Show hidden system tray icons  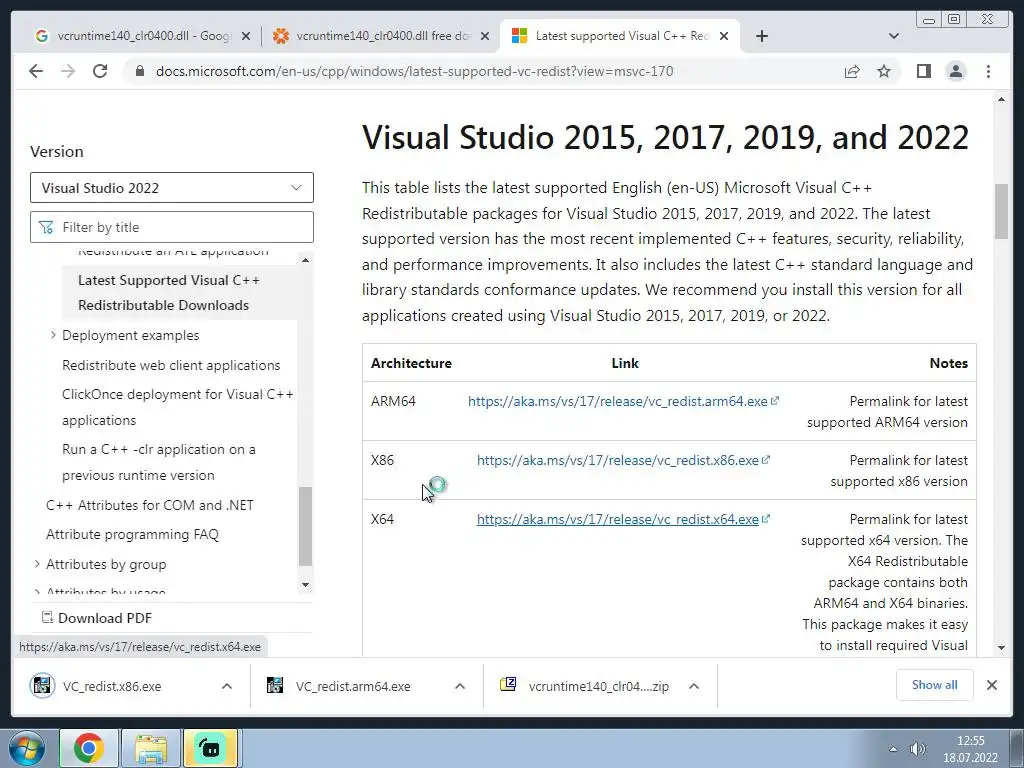(893, 749)
